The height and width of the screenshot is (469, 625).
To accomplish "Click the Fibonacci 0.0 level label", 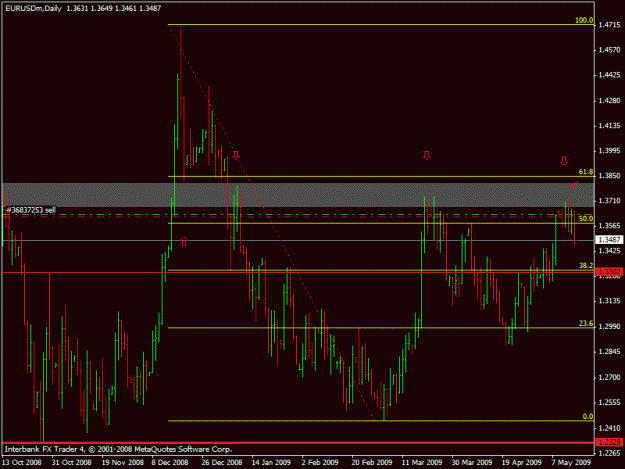I will click(588, 416).
